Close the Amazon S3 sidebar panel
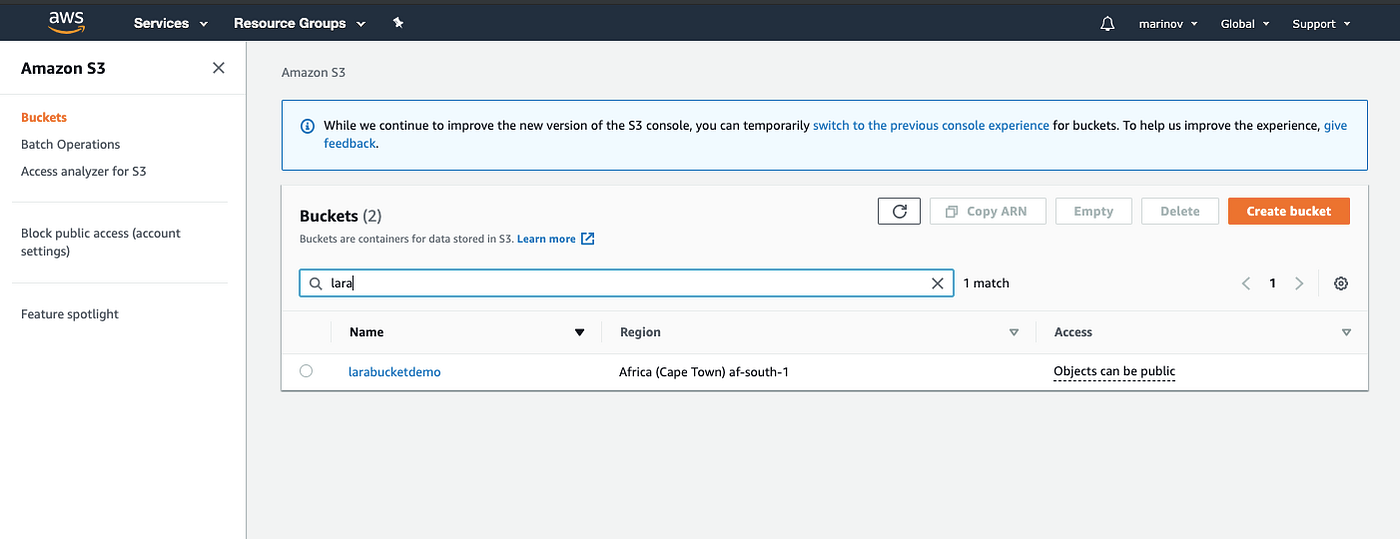Viewport: 1400px width, 539px height. click(x=219, y=68)
